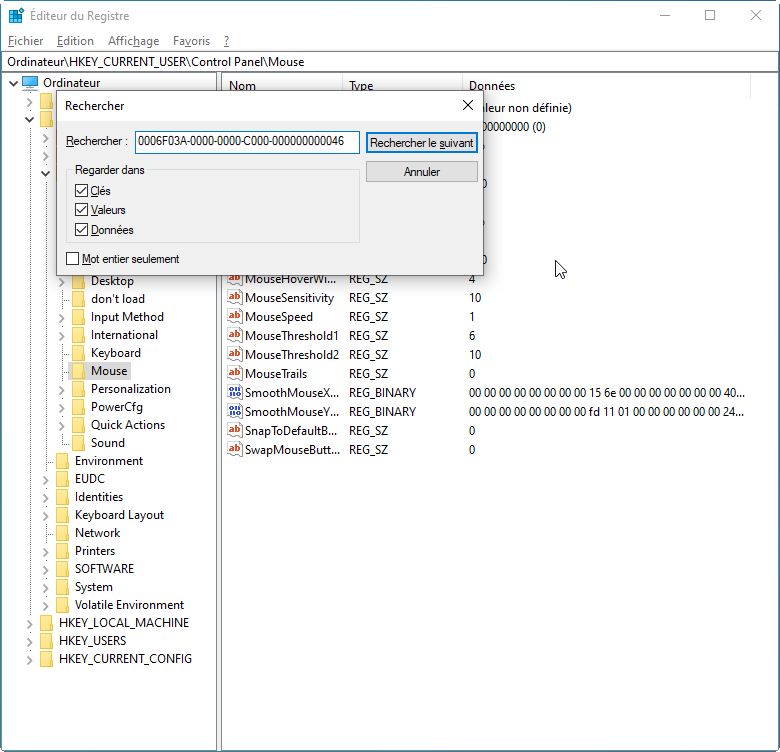780x752 pixels.
Task: Click the Keyboard folder icon in tree
Action: 79,353
